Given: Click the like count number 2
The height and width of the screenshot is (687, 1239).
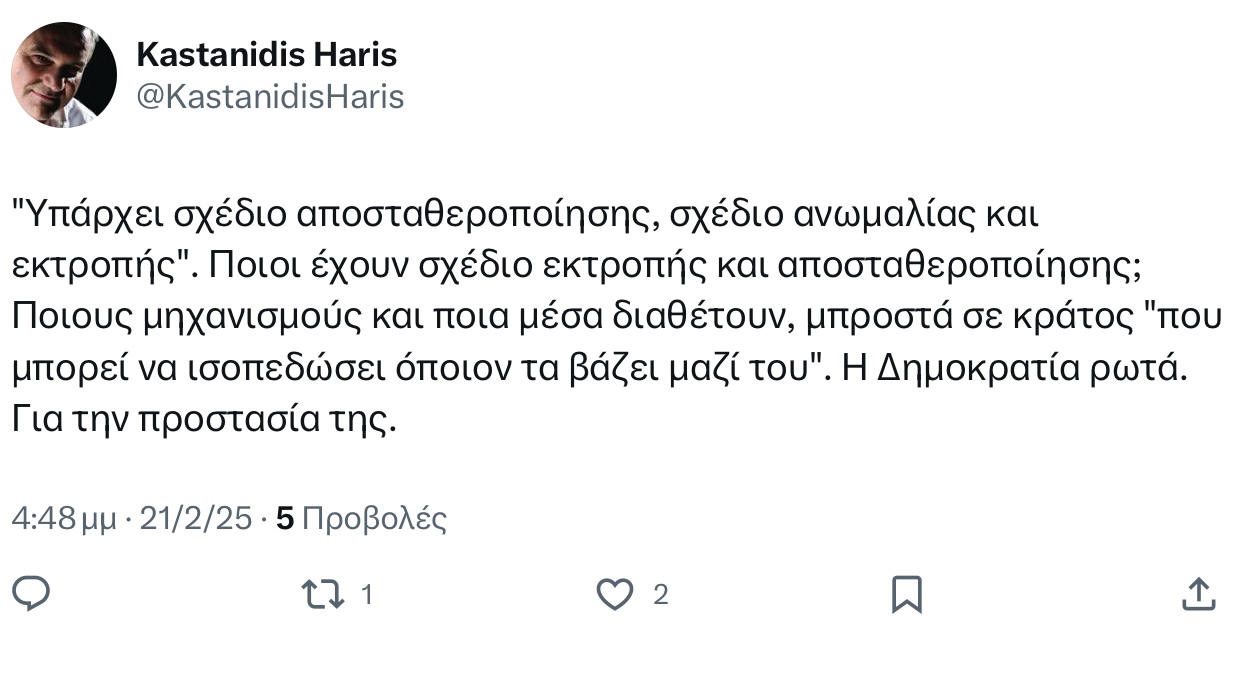Looking at the screenshot, I should pyautogui.click(x=660, y=596).
